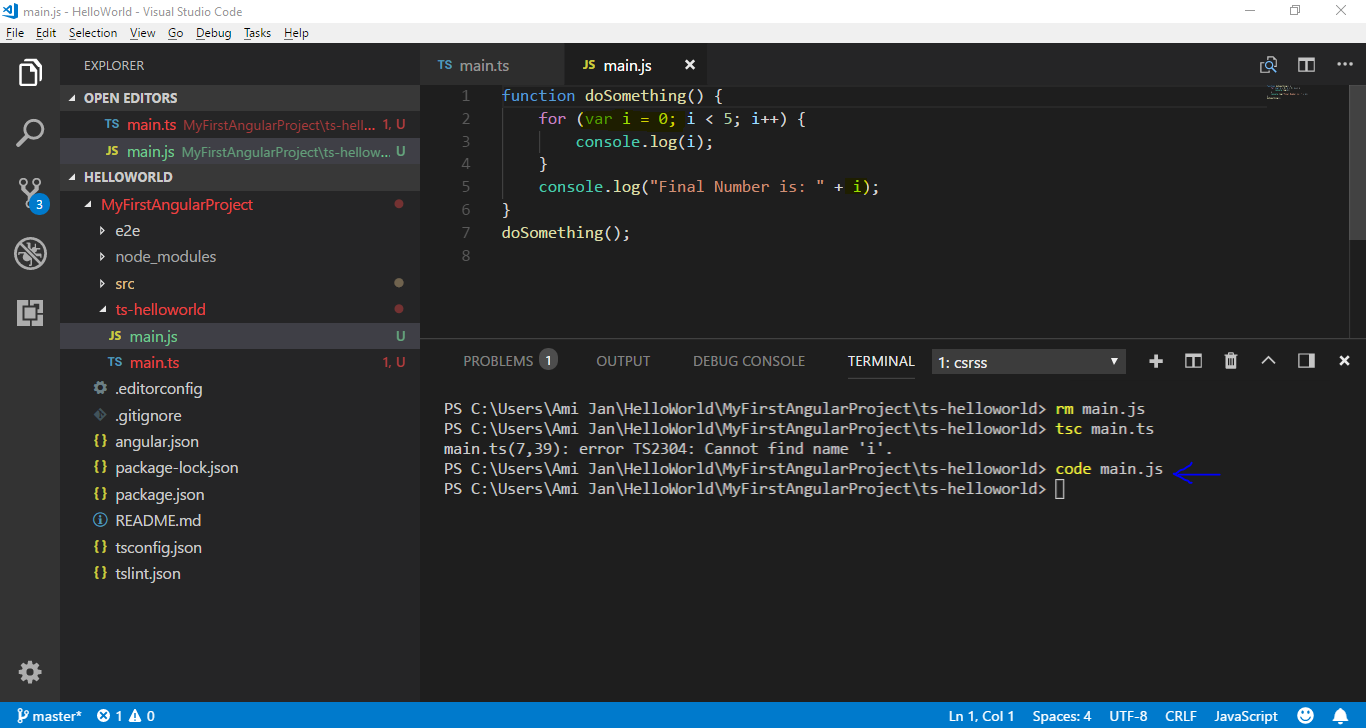1366x728 pixels.
Task: Create a new terminal with plus icon
Action: coord(1156,361)
